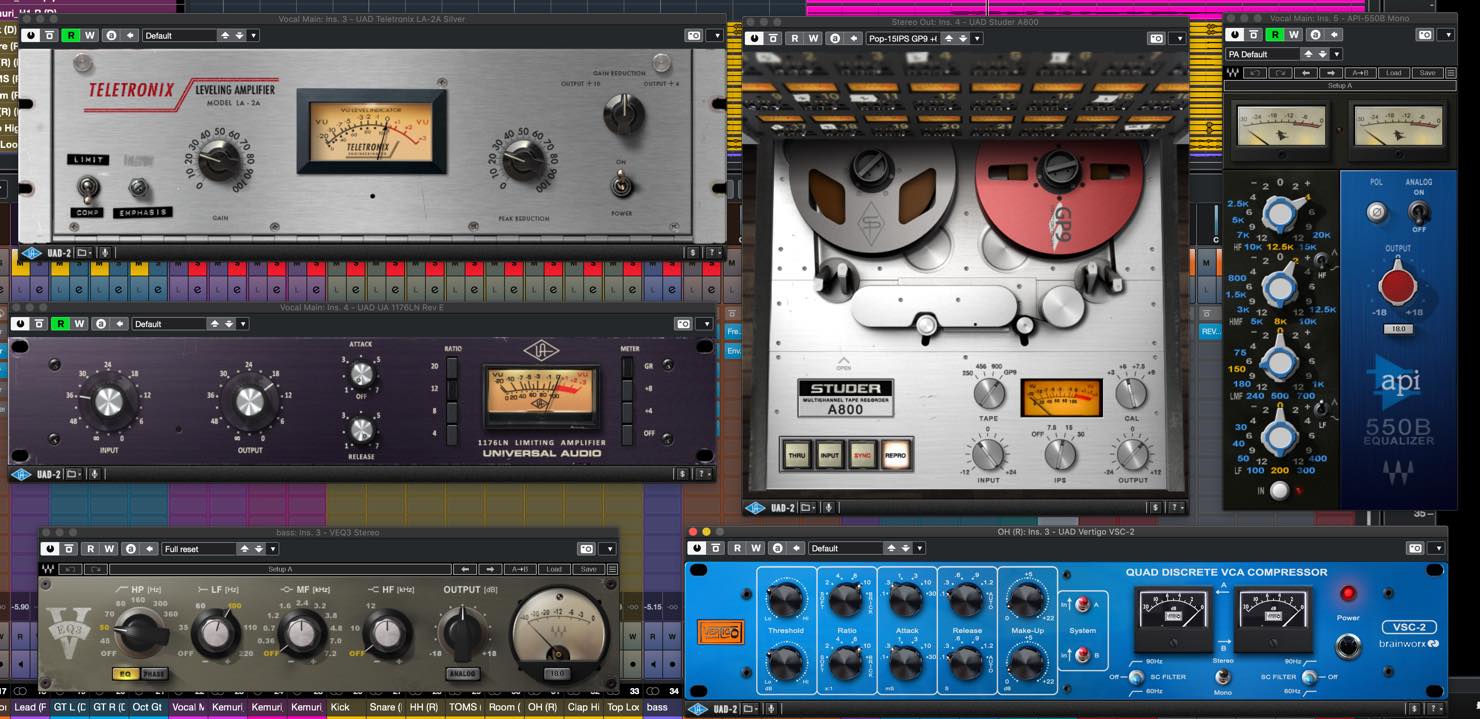This screenshot has width=1480, height=719.
Task: Open Full reset preset dropdown in VEQ3
Action: pos(272,549)
